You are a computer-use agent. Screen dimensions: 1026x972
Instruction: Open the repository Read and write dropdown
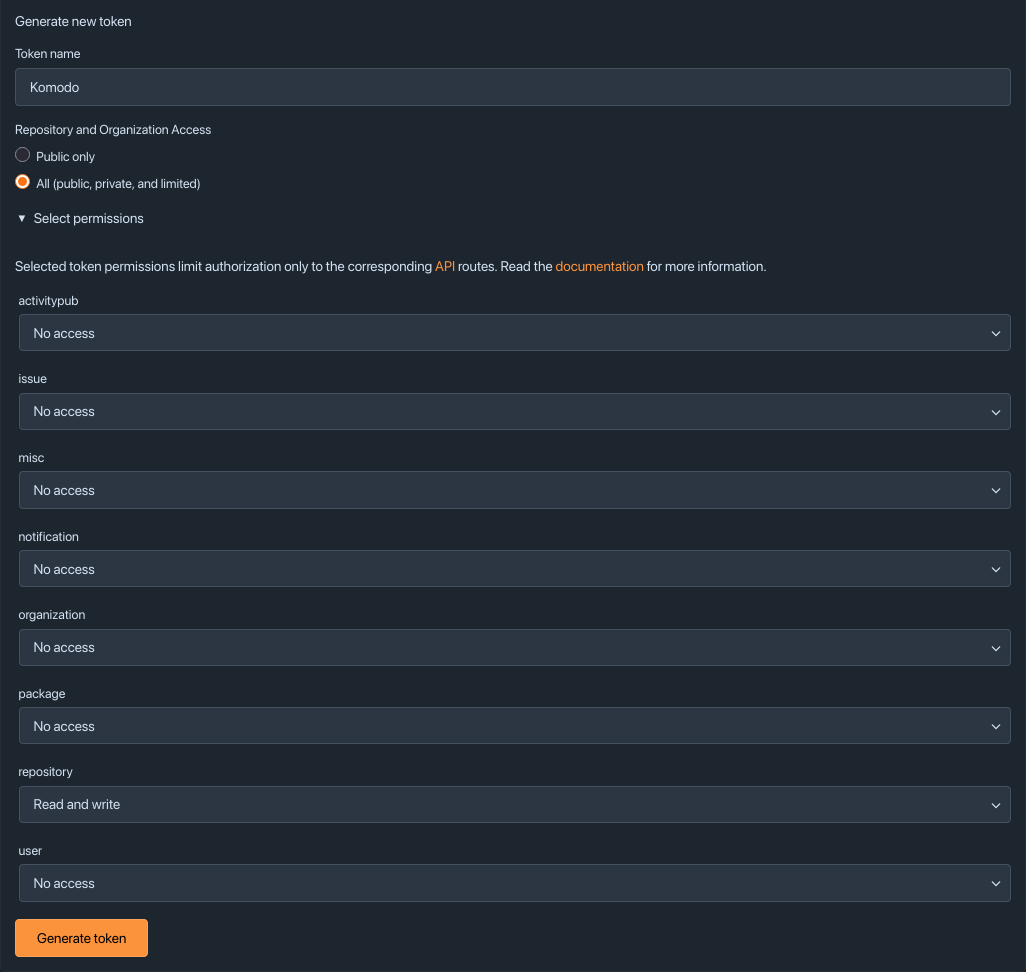pos(514,804)
